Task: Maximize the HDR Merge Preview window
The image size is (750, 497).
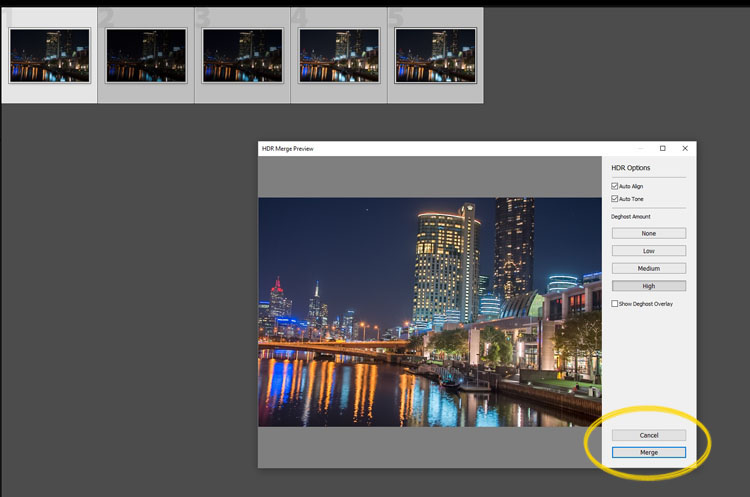Action: point(662,148)
